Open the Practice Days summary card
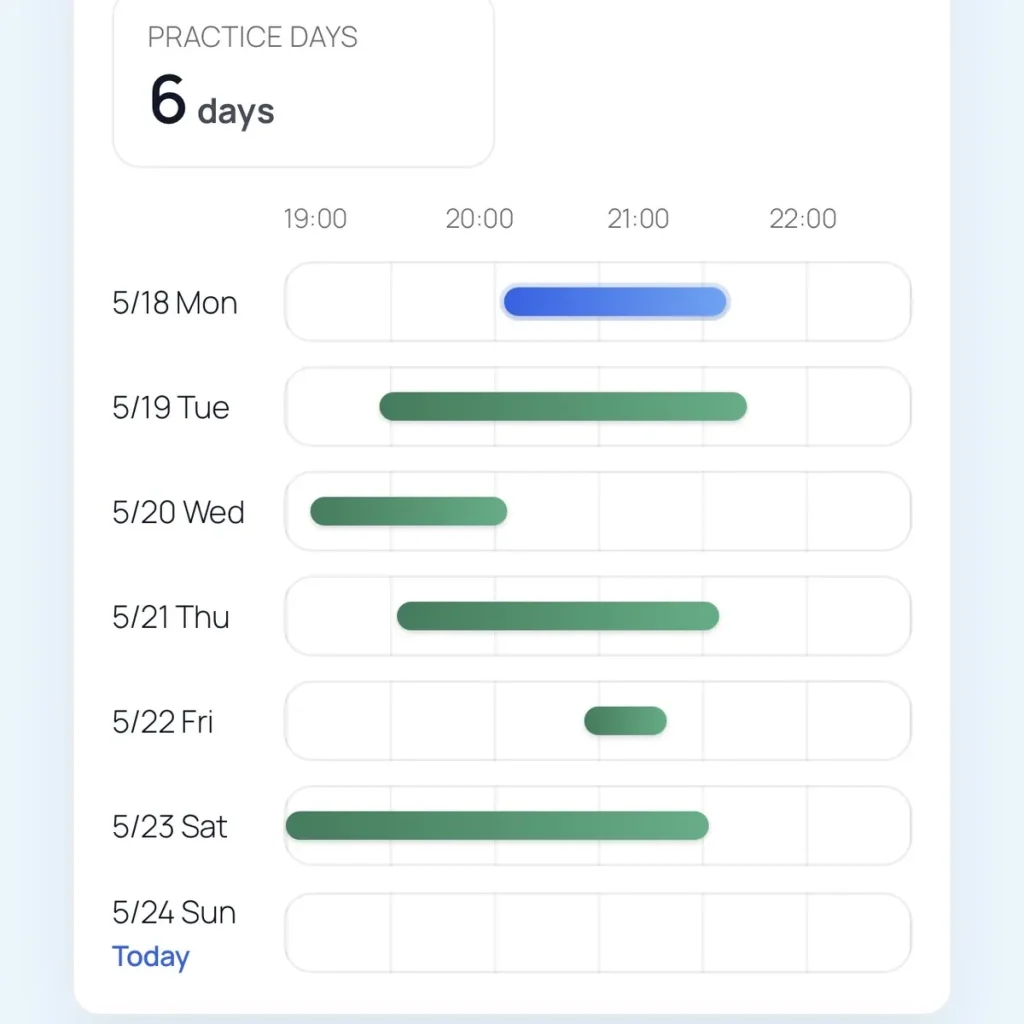 point(304,83)
